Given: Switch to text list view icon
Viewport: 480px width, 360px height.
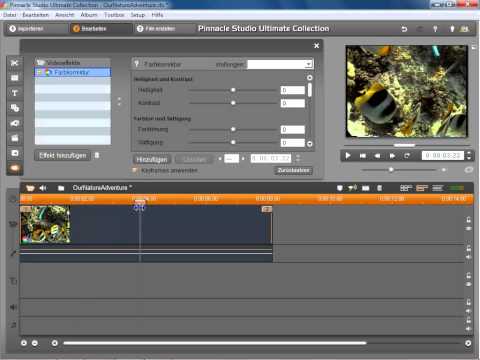Looking at the screenshot, I should click(438, 188).
